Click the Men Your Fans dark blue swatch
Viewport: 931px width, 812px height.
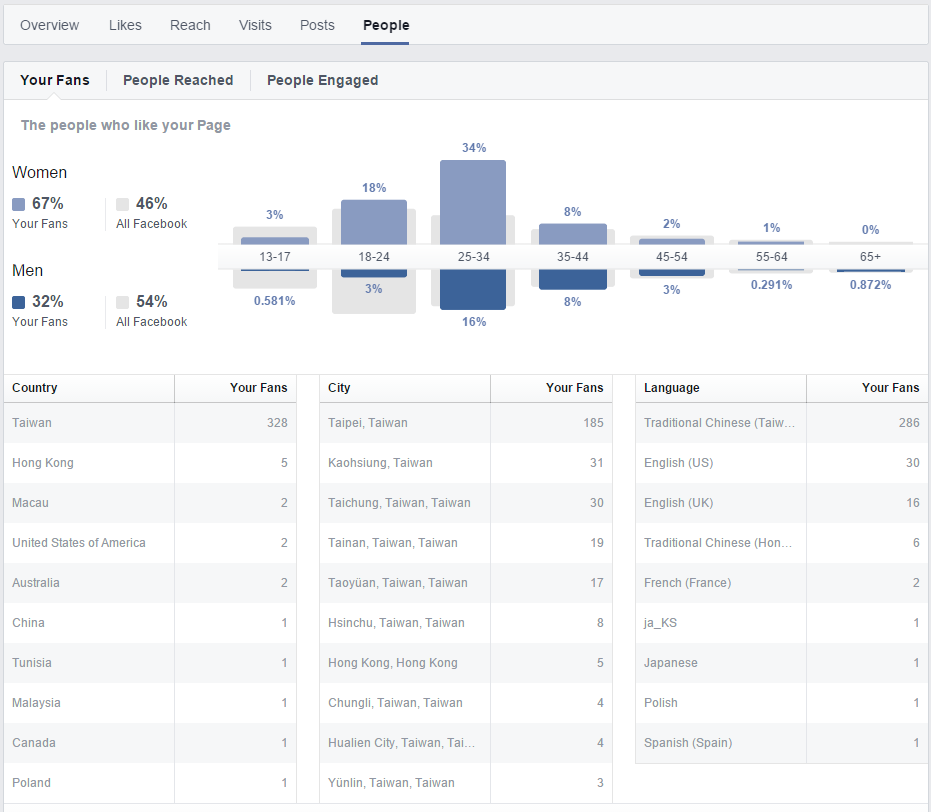tap(19, 302)
